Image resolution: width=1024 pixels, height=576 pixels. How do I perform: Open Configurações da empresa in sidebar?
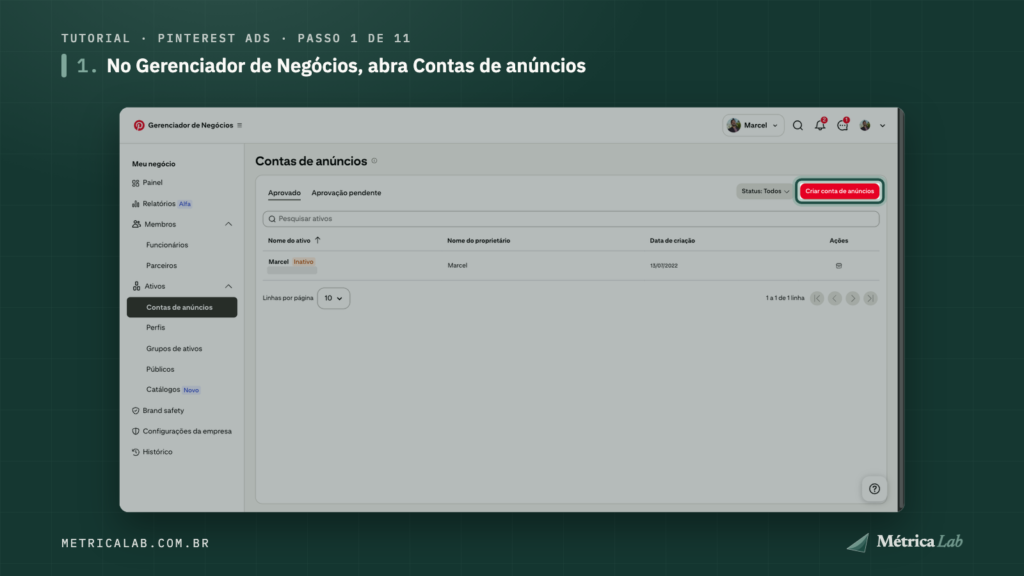coord(187,432)
